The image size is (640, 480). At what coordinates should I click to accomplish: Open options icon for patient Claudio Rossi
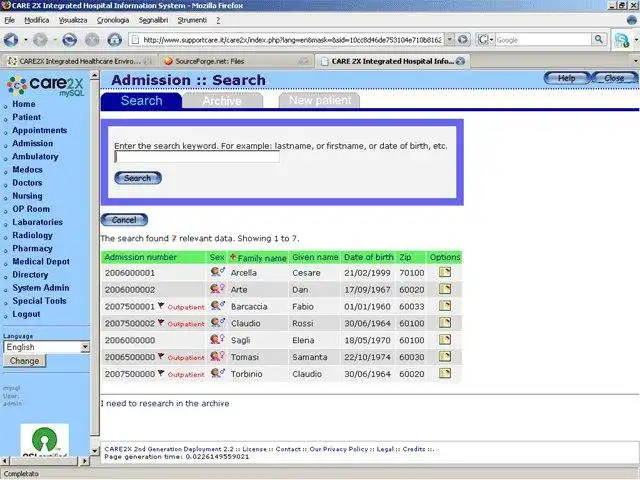click(x=444, y=323)
